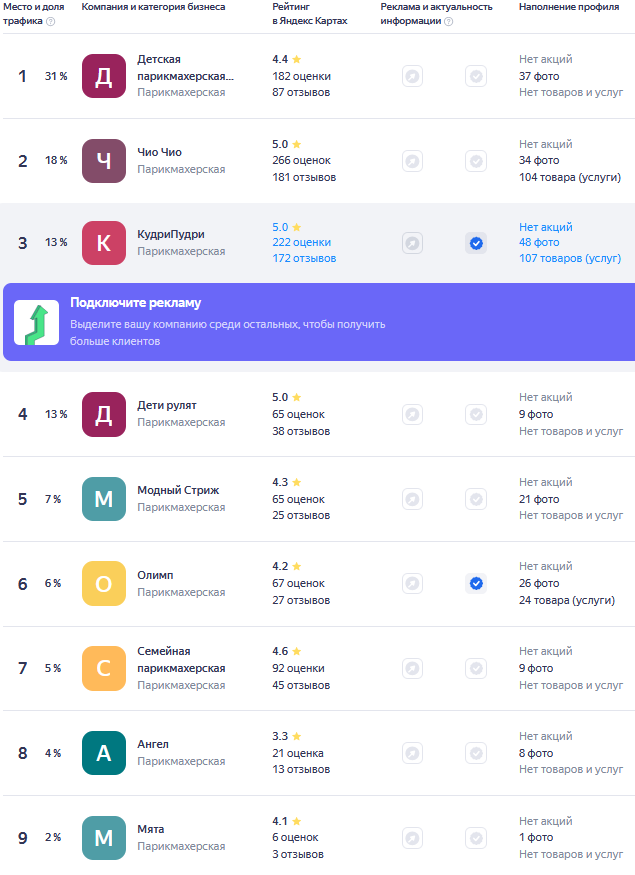Click '107 товаров (услуг)' link for КудриПудри
635x875 pixels.
(x=570, y=259)
